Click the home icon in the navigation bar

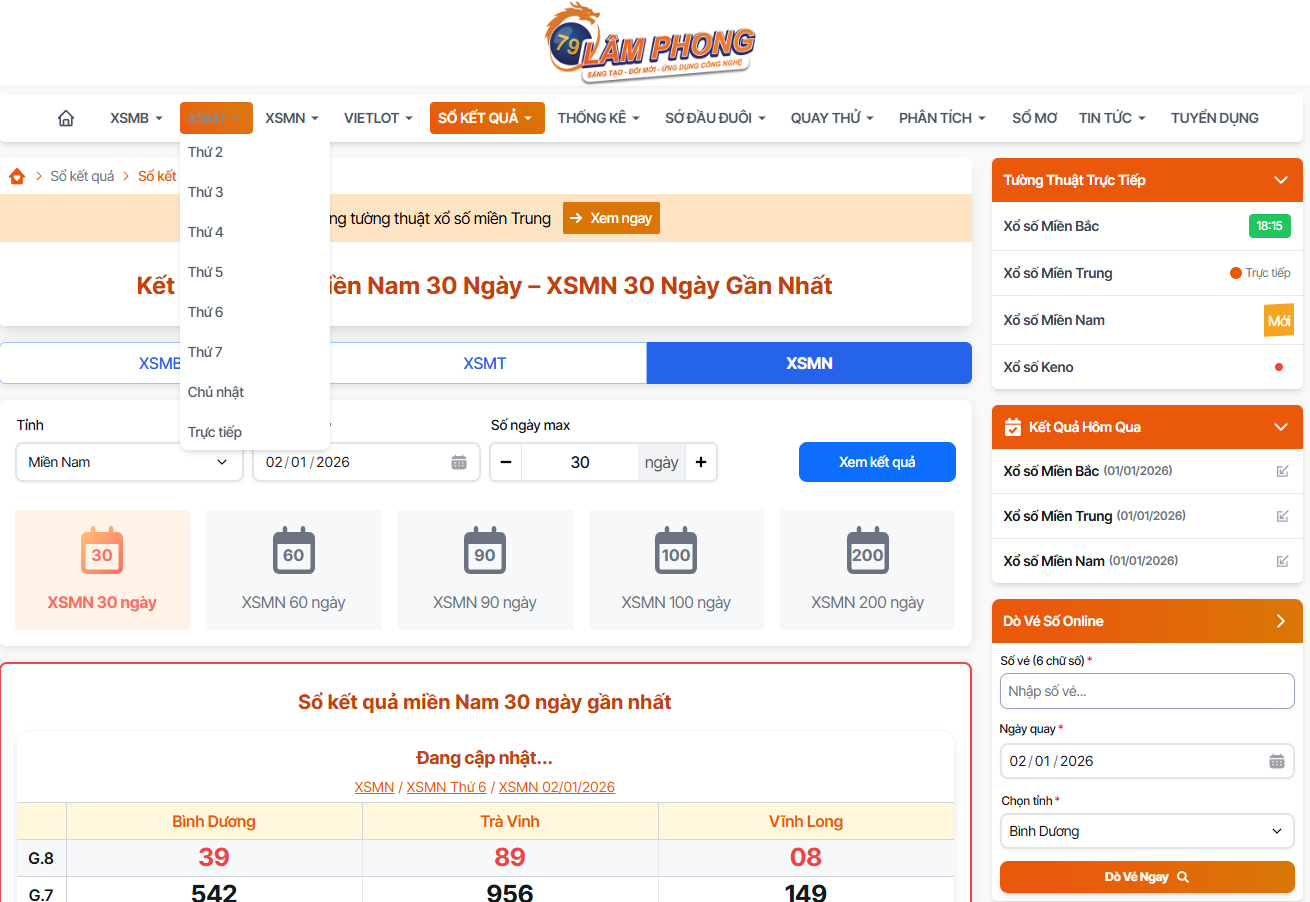point(65,117)
